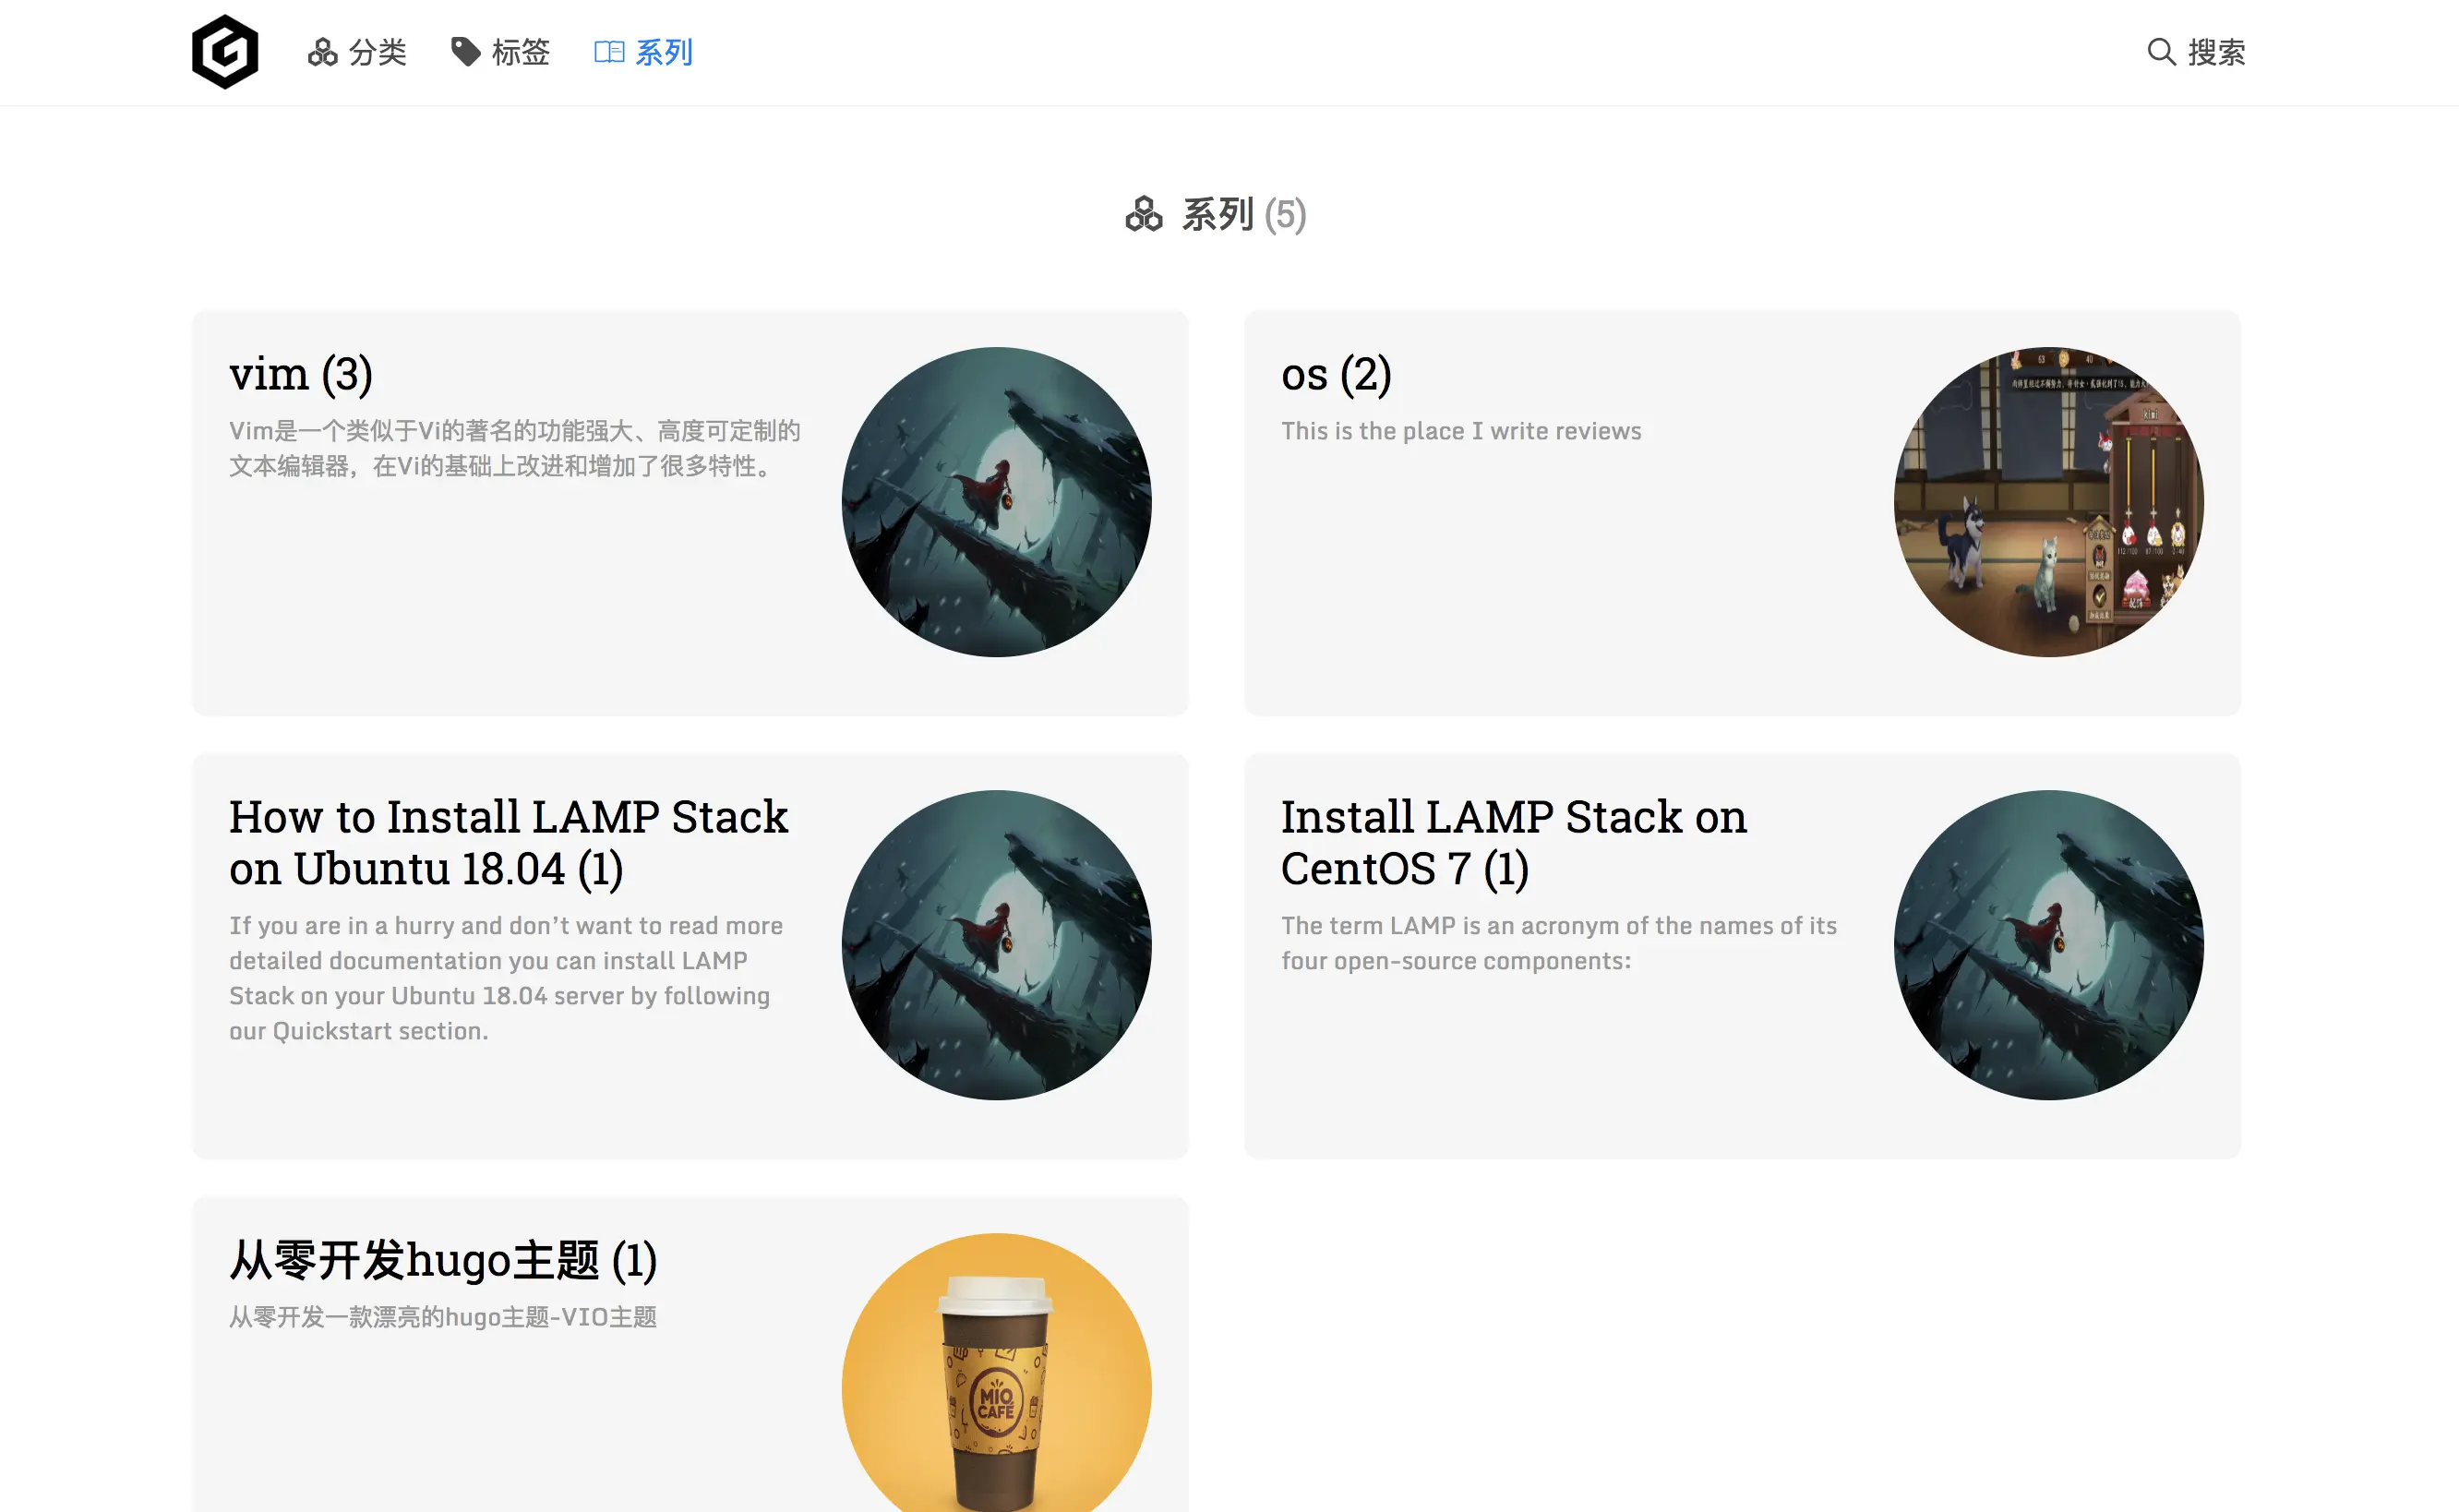Click the 标签 tag icon
Viewport: 2459px width, 1512px height.
point(465,52)
